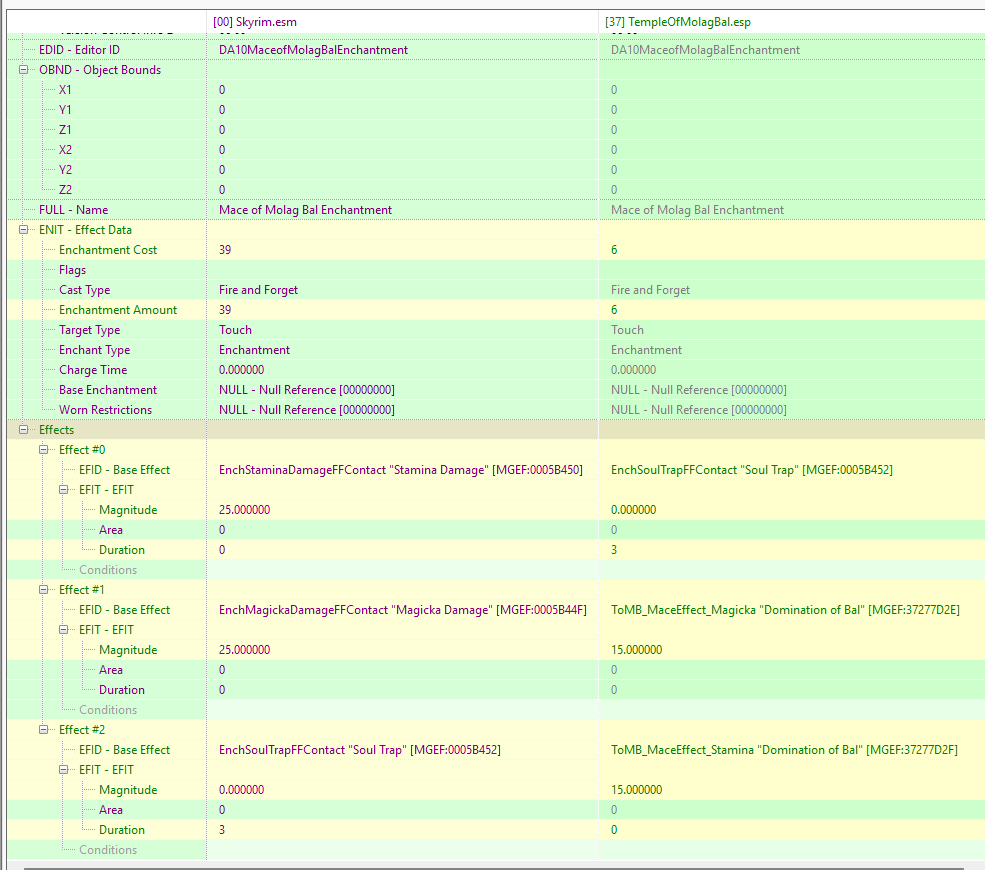Select X1 under Object Bounds
This screenshot has width=985, height=870.
[65, 90]
